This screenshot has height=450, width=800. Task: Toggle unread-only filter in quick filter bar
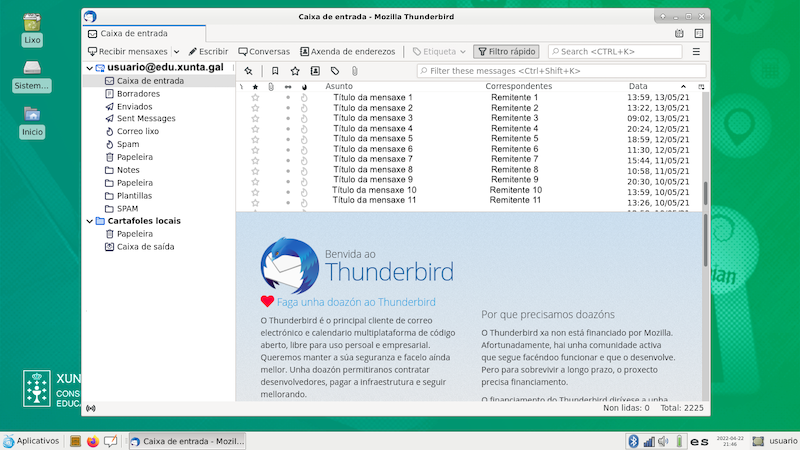(274, 71)
